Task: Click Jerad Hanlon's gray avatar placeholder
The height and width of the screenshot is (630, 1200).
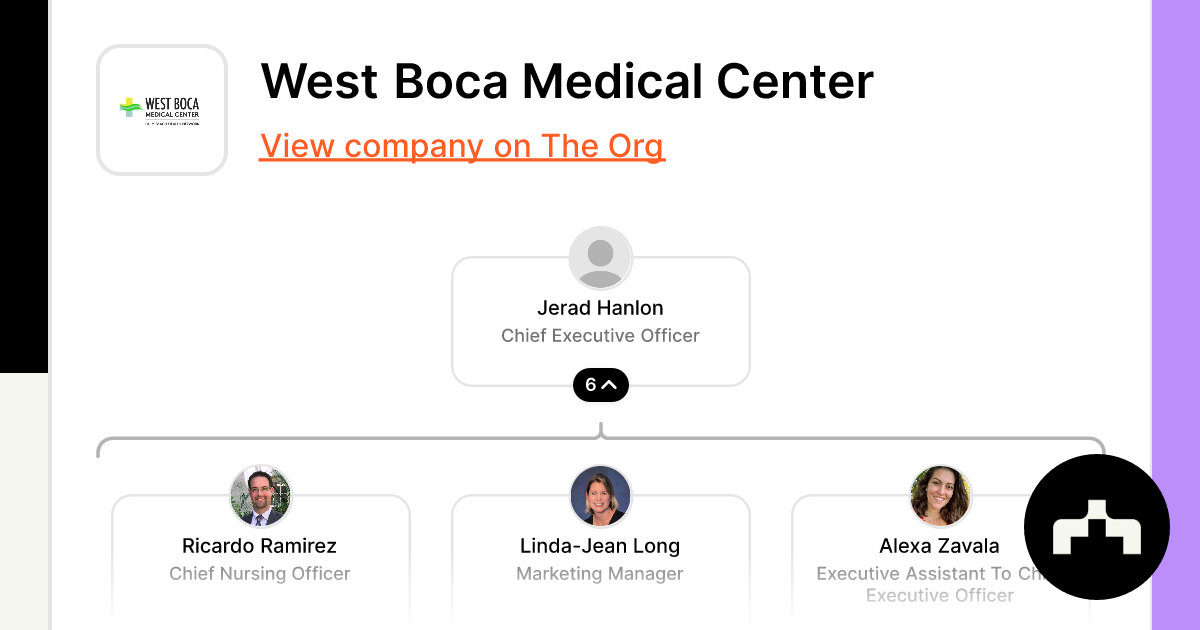Action: 600,257
